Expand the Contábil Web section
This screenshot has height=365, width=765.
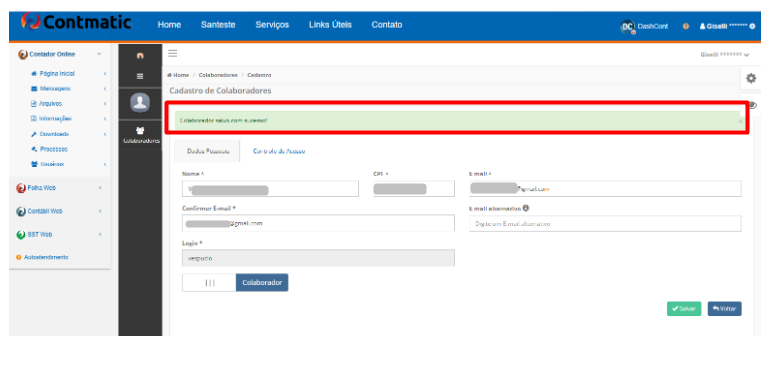pyautogui.click(x=59, y=211)
